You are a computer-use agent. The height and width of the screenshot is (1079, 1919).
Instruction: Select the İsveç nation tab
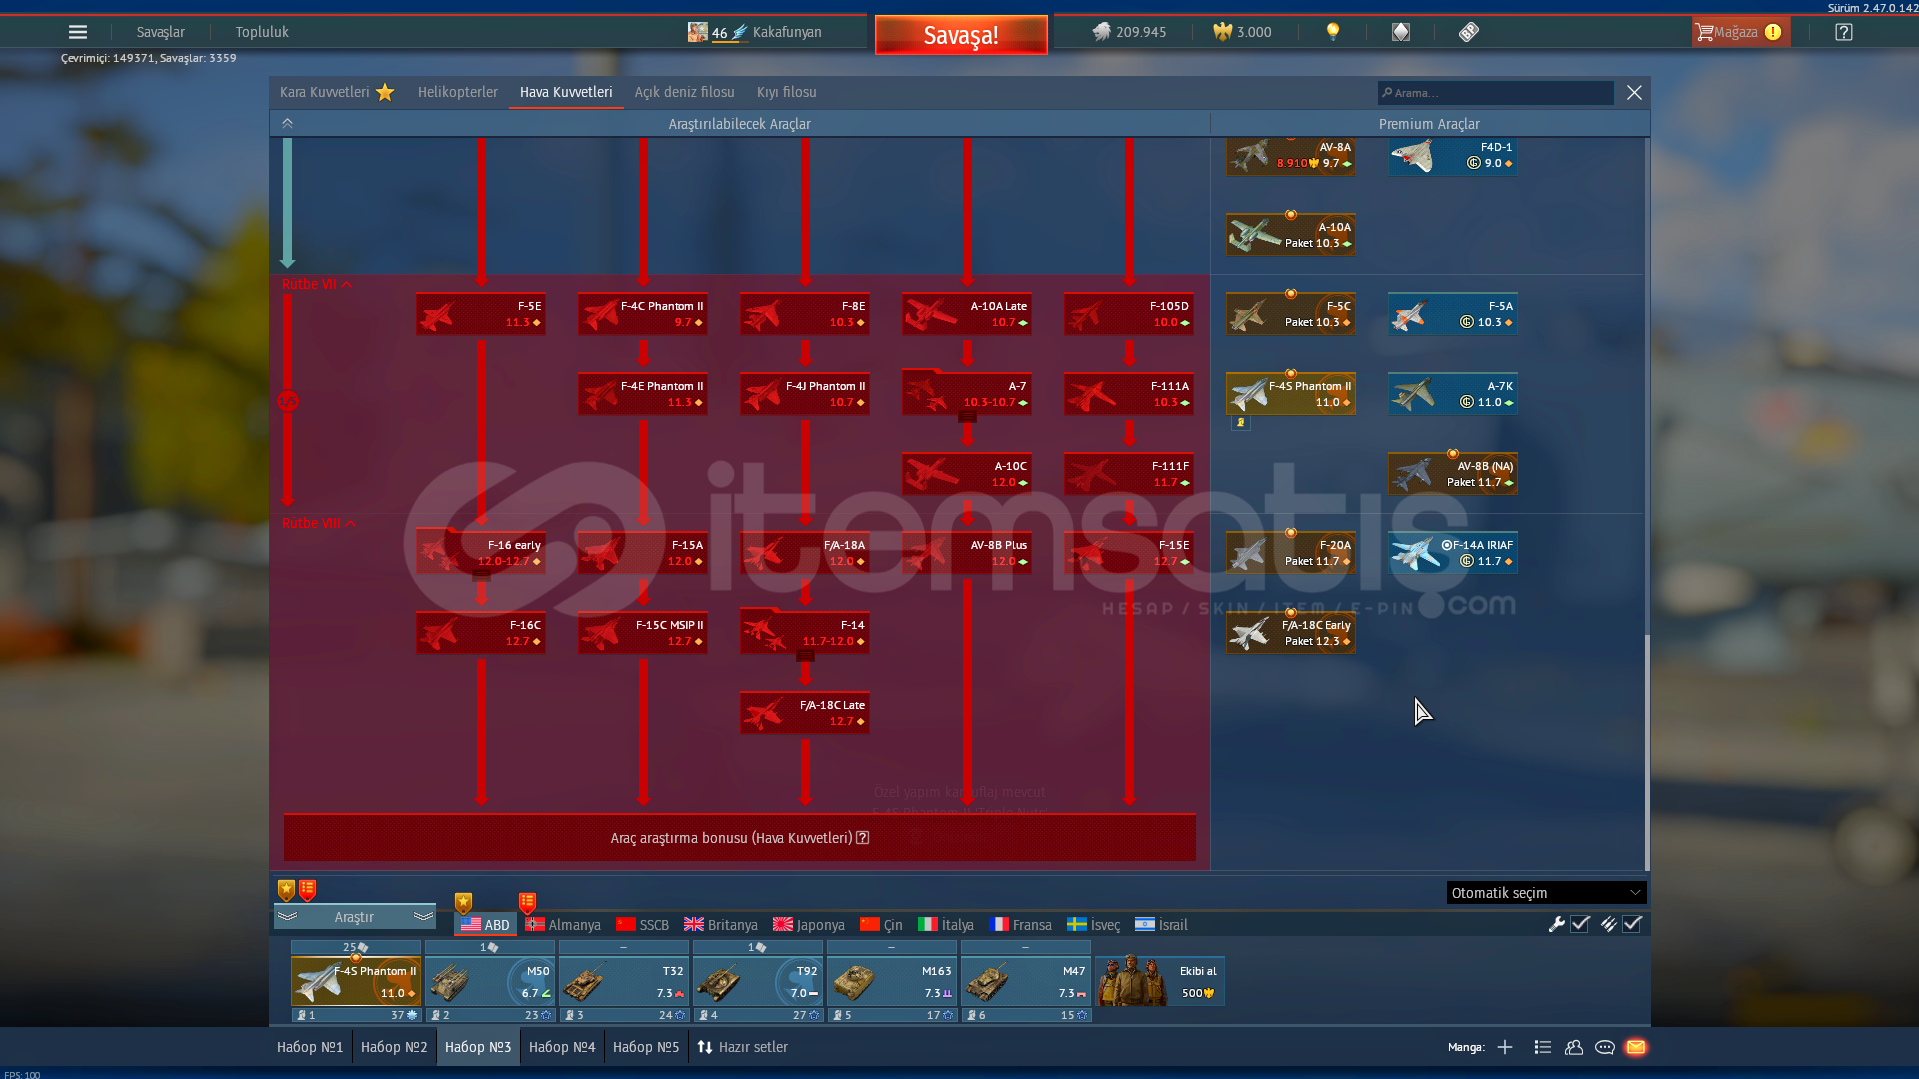1093,925
